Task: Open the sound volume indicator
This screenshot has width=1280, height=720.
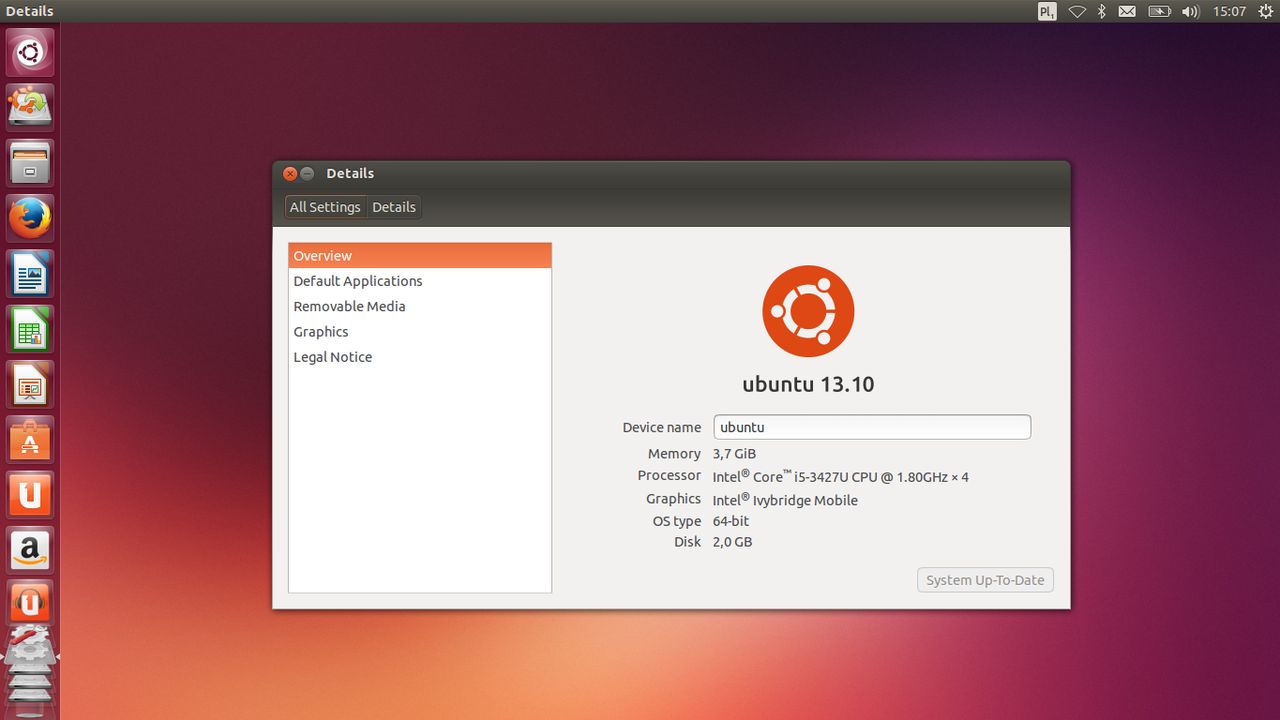Action: 1190,11
